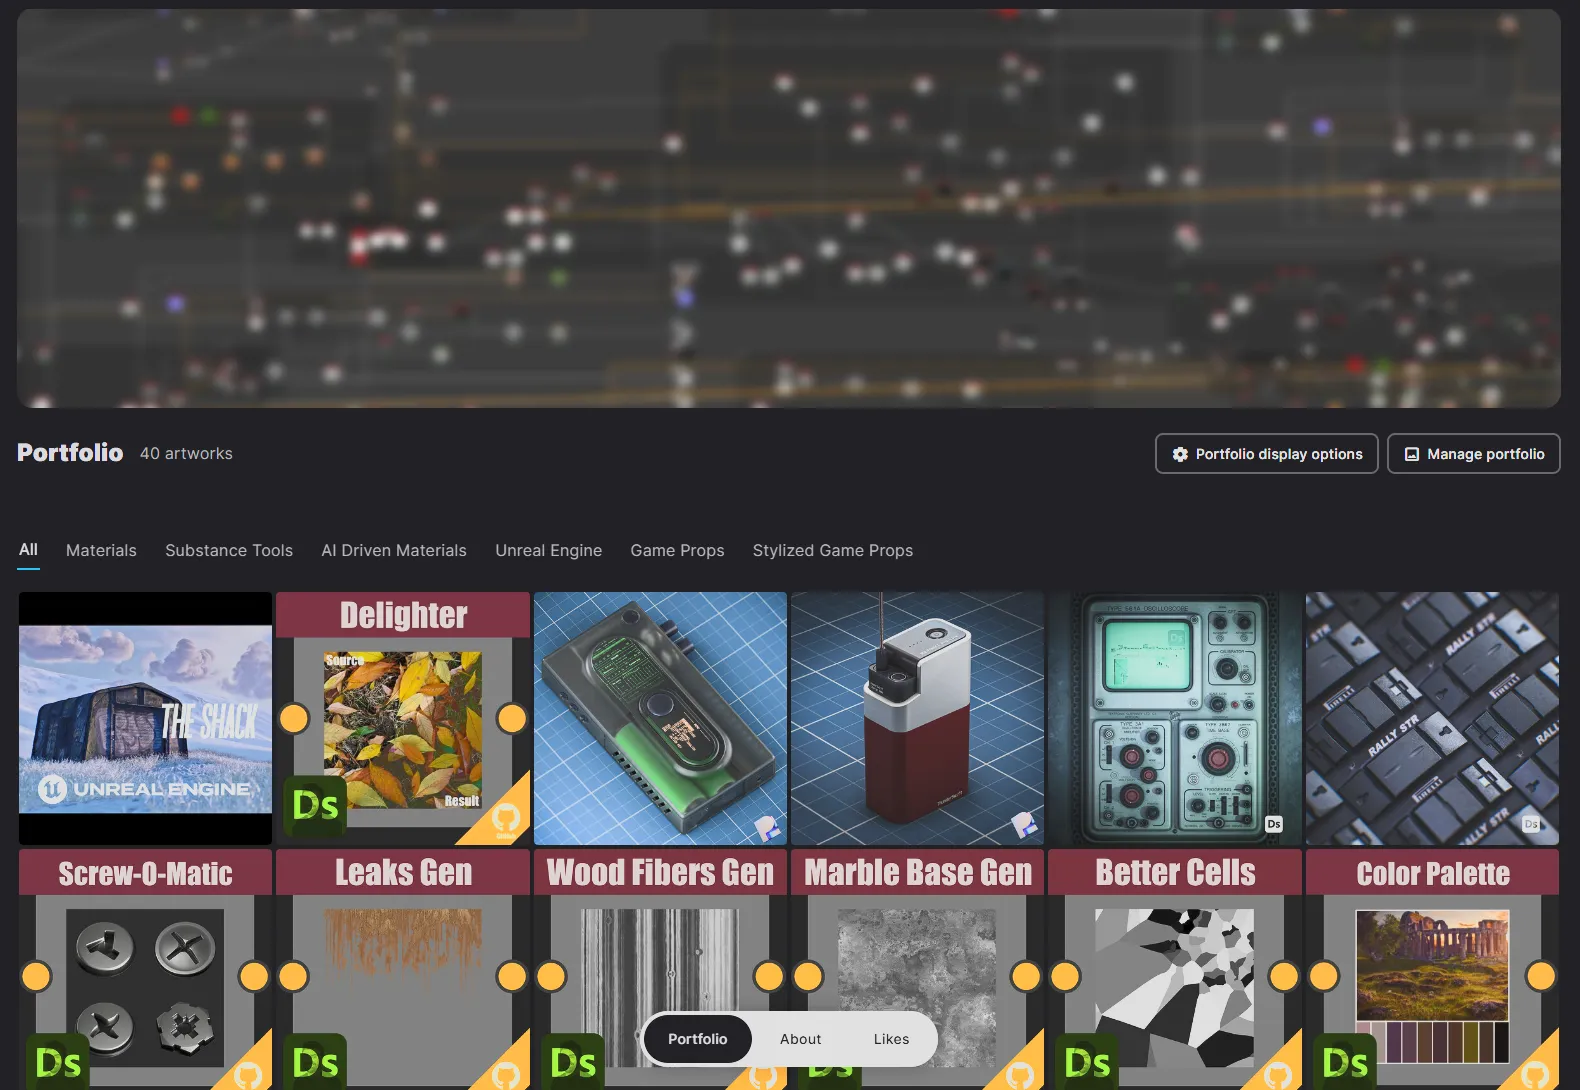Image resolution: width=1580 pixels, height=1090 pixels.
Task: Click the GitHub icon on the Delighter thumbnail
Action: (506, 819)
